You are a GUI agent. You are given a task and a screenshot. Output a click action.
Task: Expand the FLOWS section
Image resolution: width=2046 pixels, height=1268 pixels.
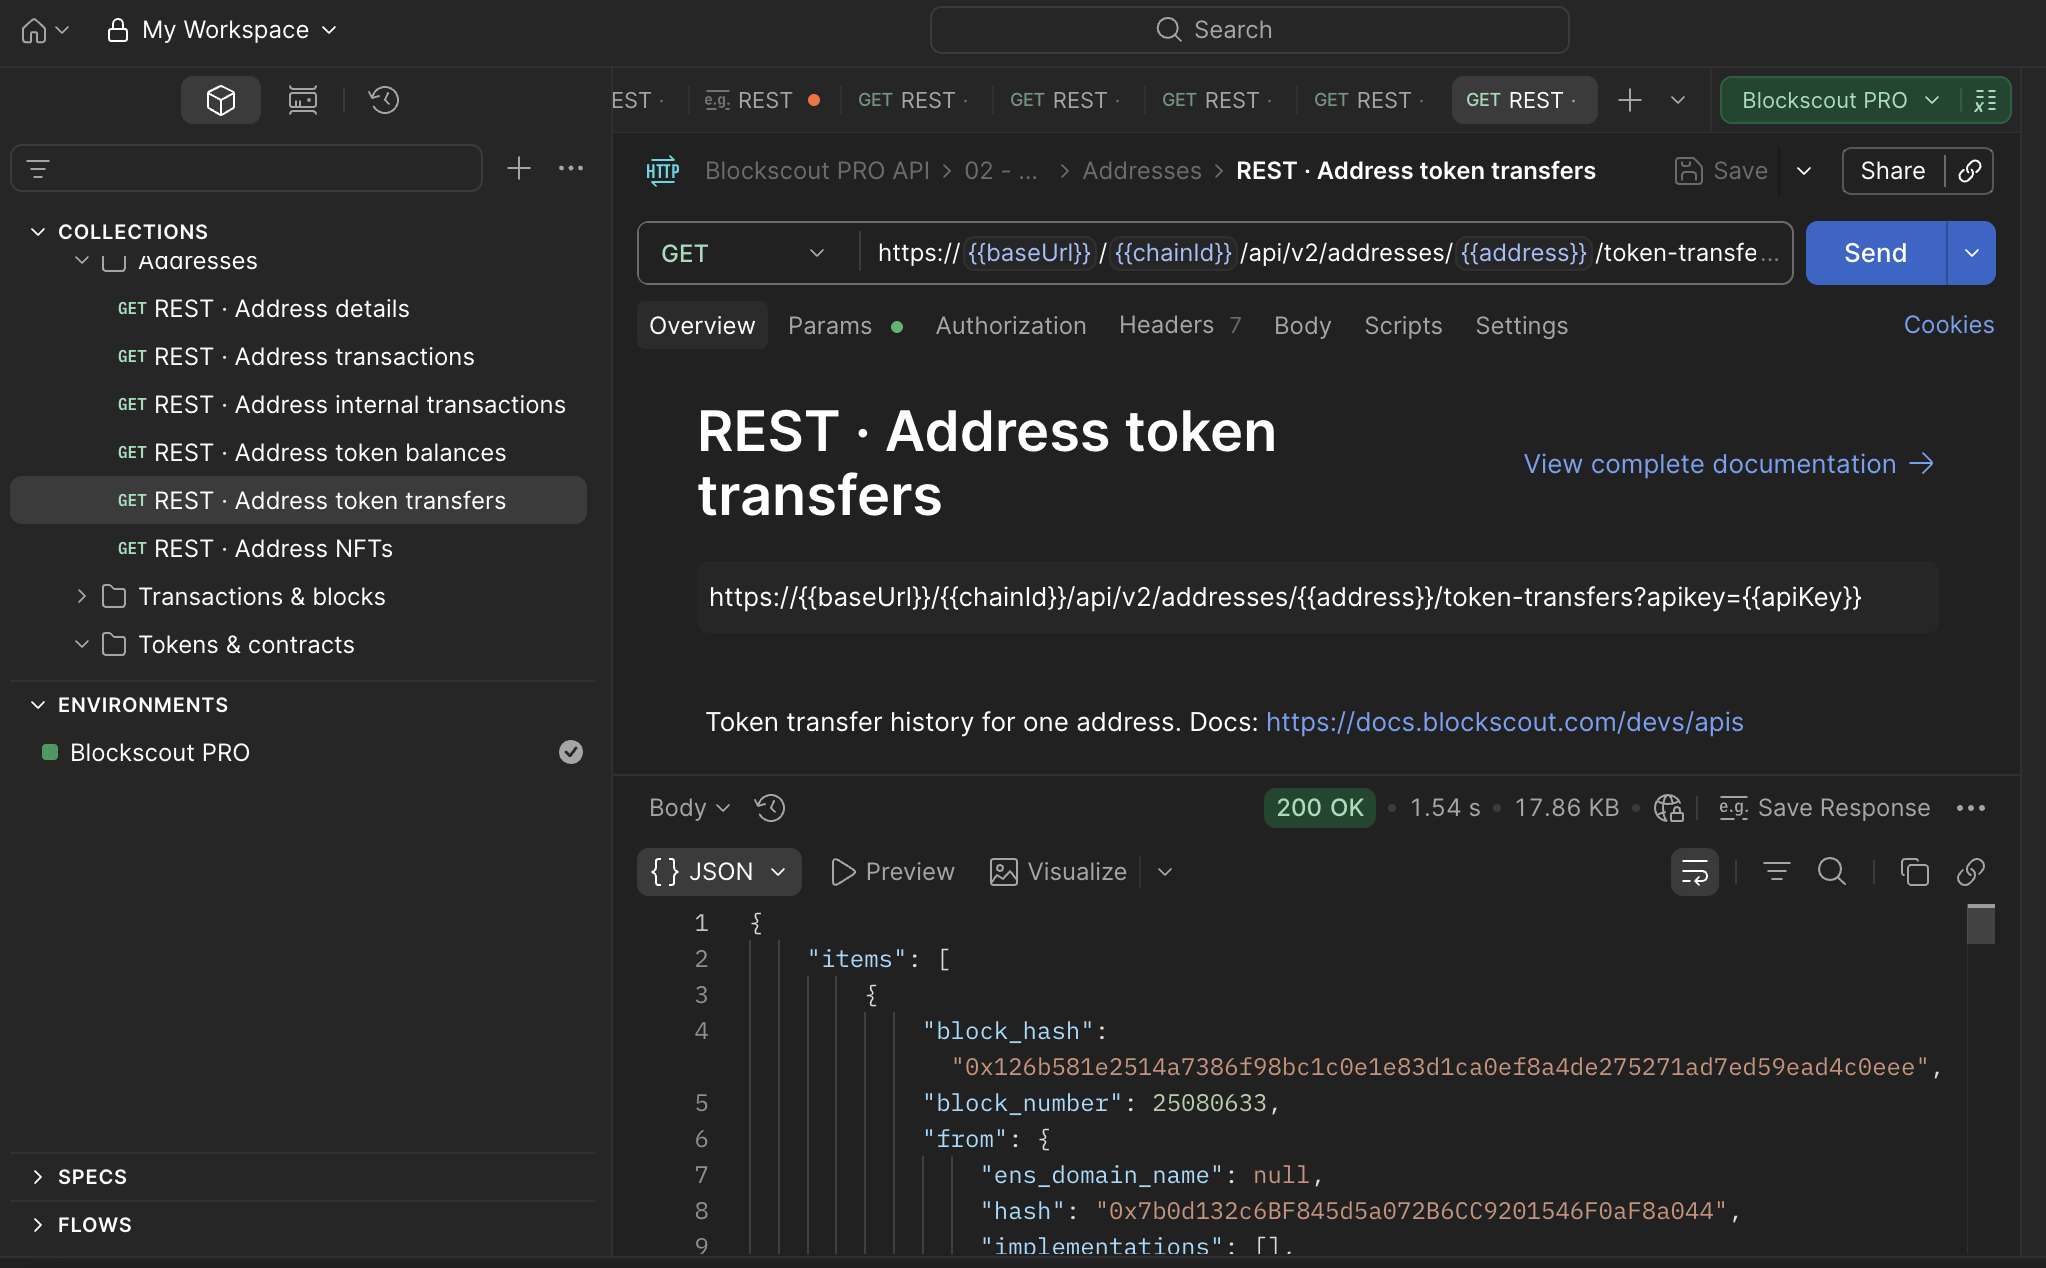pos(38,1225)
